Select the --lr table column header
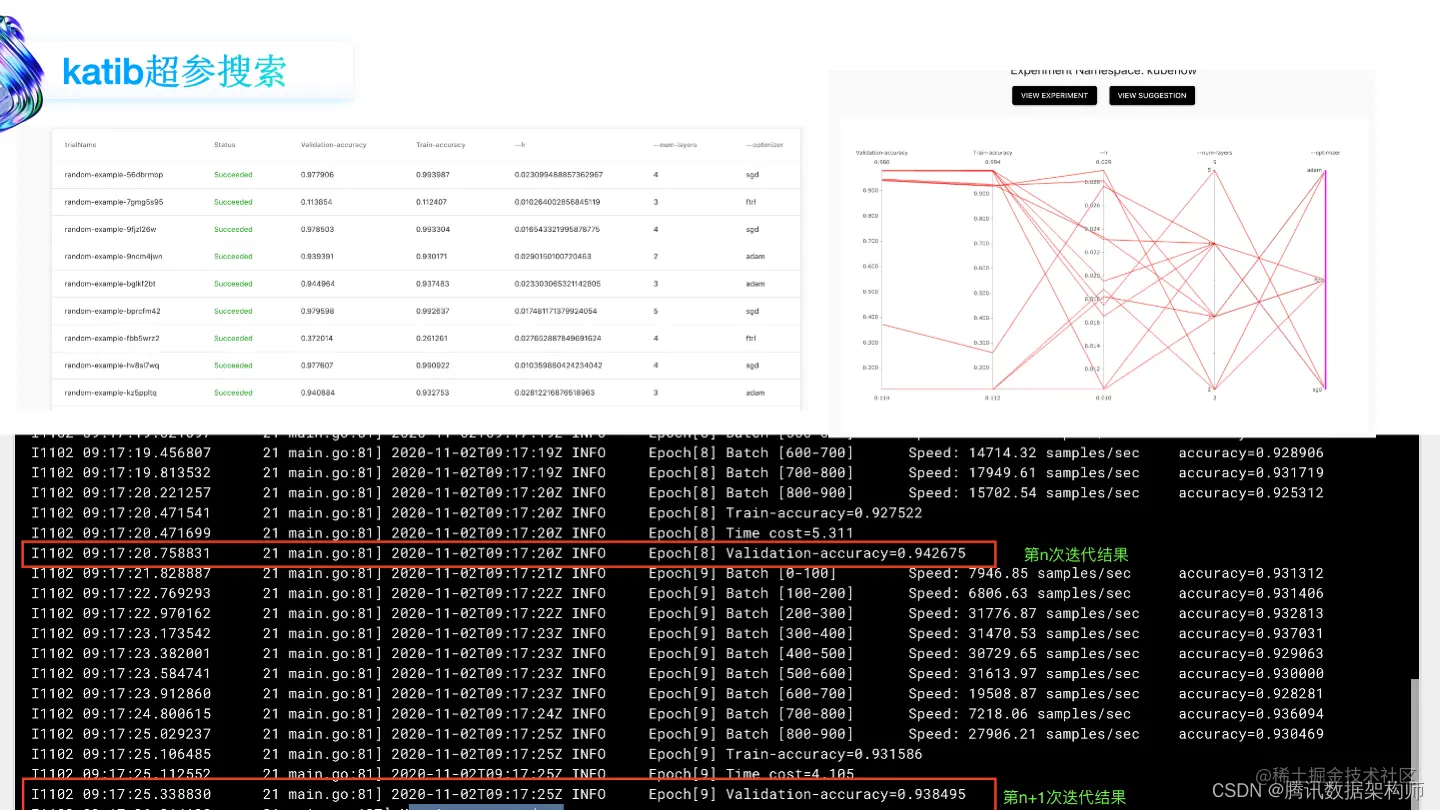 [520, 145]
